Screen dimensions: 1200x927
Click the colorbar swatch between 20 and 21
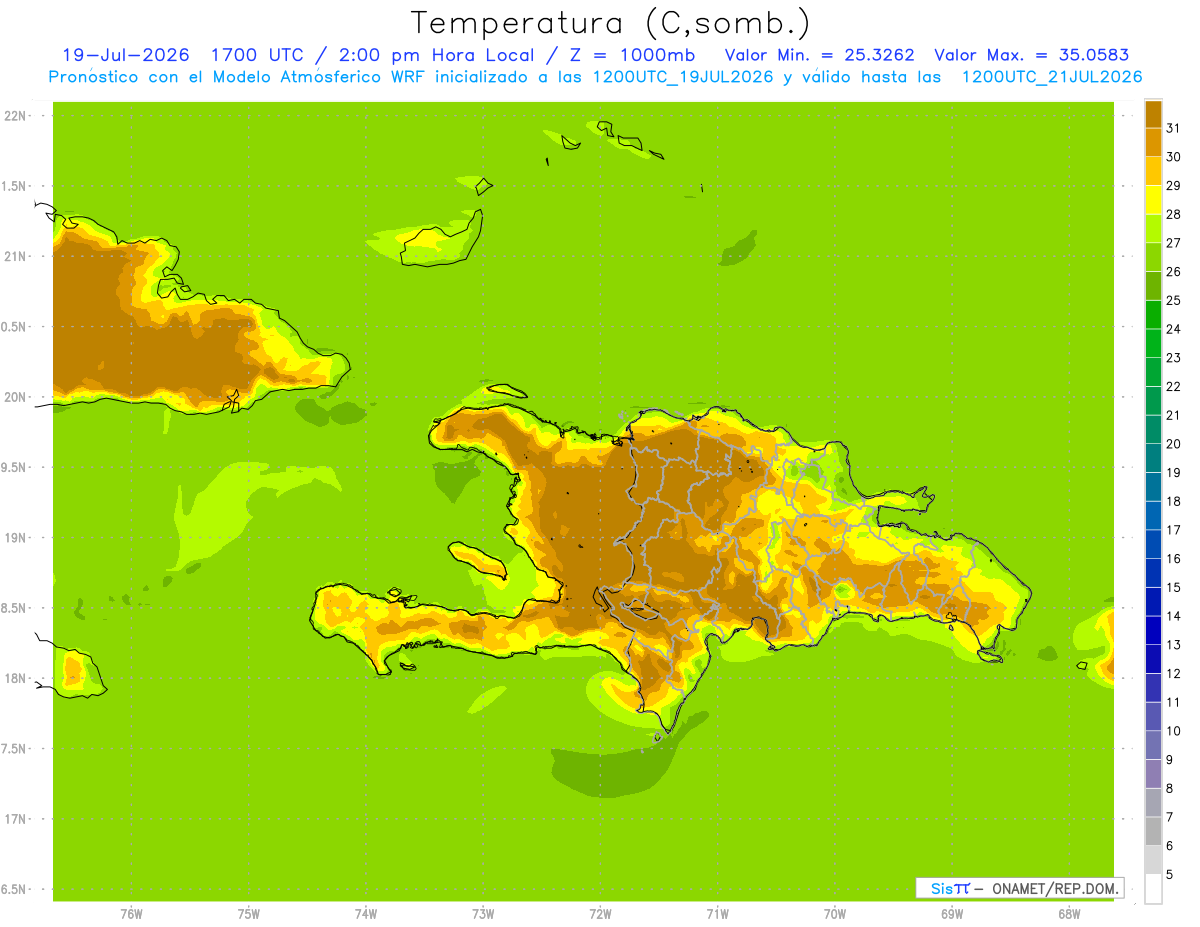[1153, 429]
